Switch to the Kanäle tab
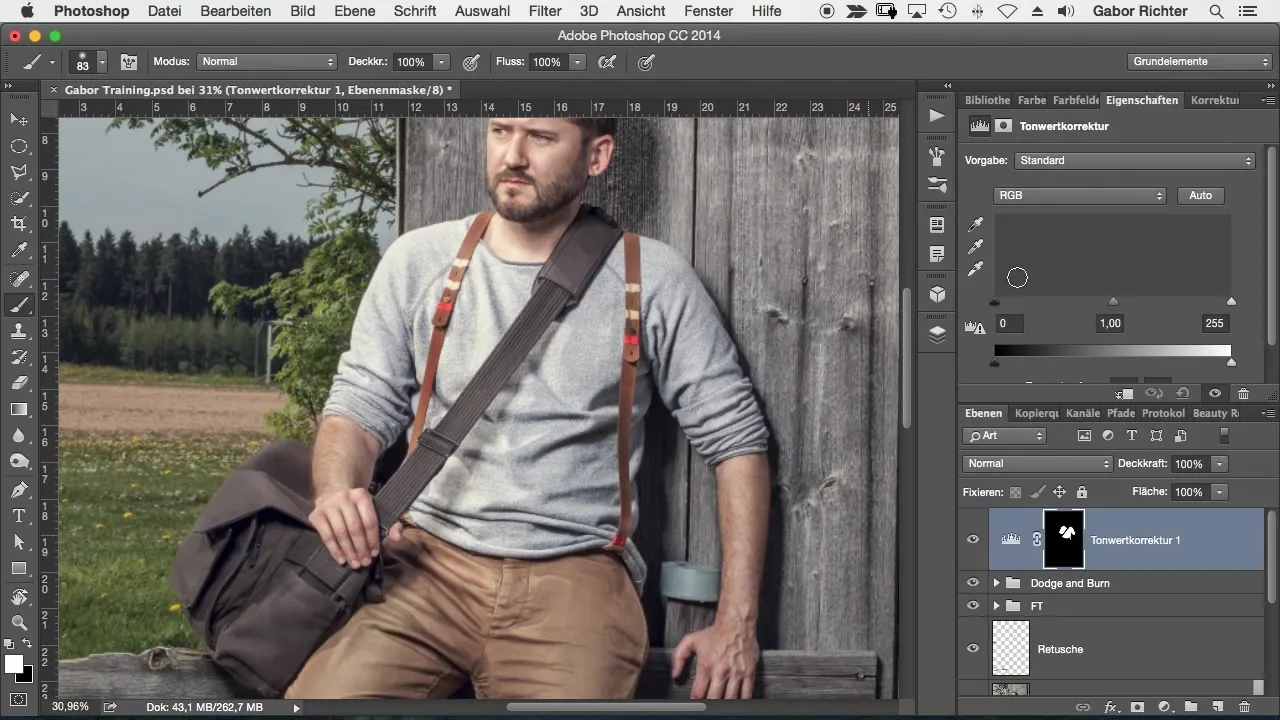1280x720 pixels. (x=1083, y=413)
